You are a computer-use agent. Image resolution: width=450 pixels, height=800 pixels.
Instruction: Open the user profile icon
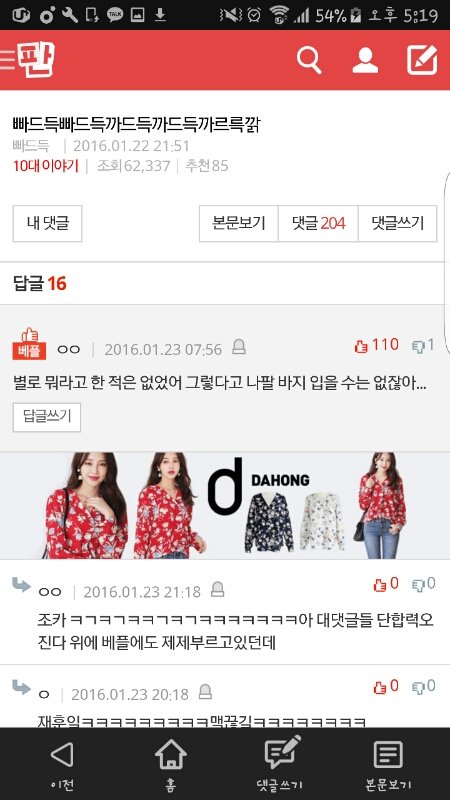click(365, 61)
